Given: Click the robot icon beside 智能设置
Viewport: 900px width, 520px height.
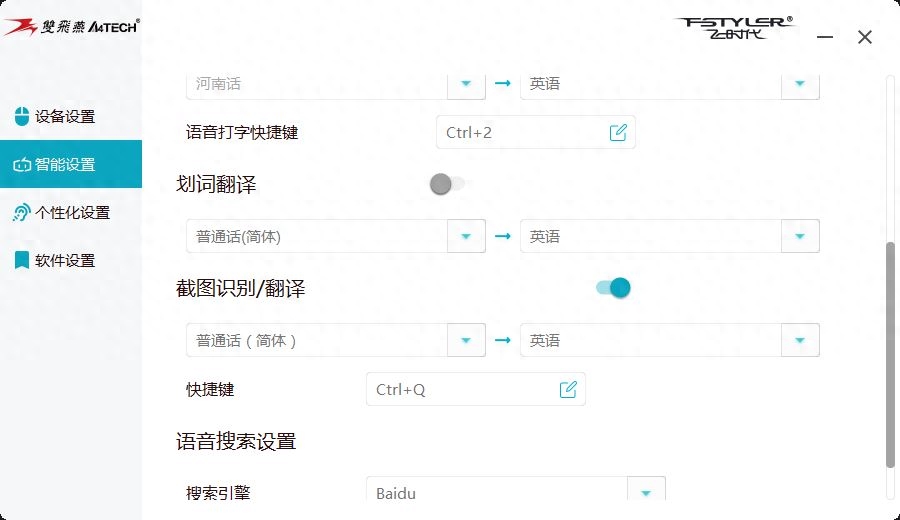Looking at the screenshot, I should click(22, 165).
